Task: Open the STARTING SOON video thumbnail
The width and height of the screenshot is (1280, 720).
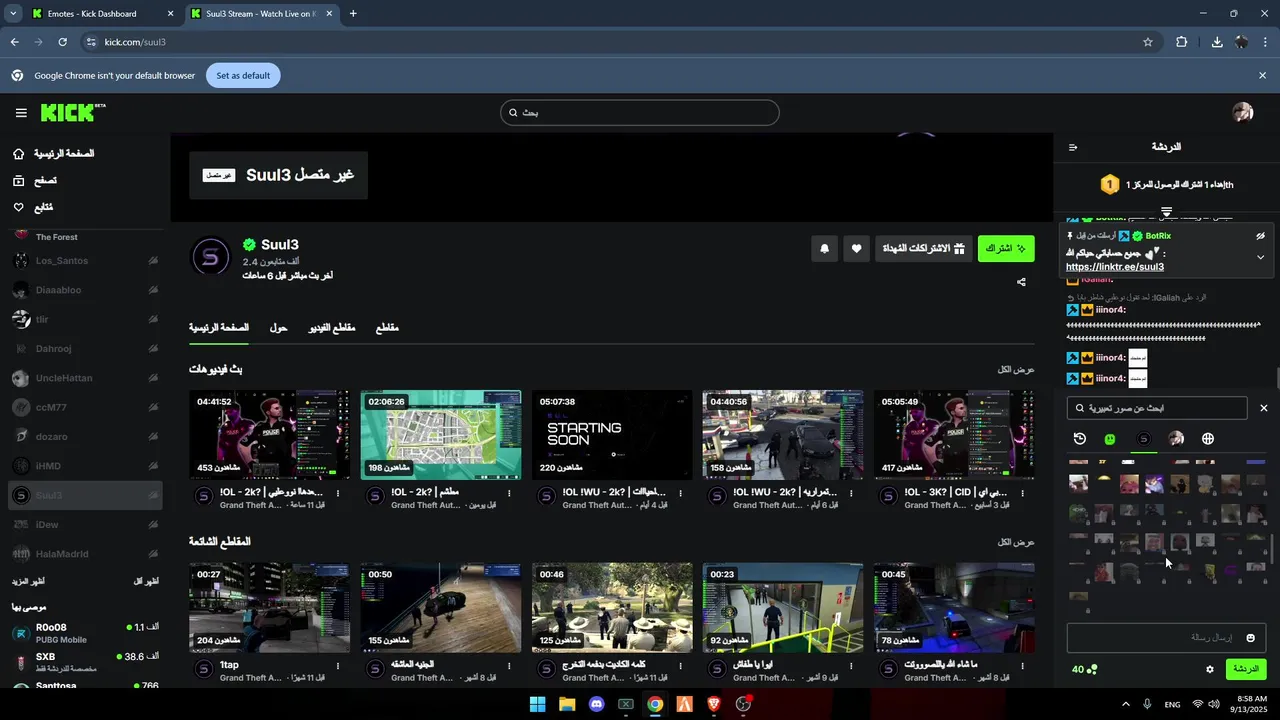Action: click(x=612, y=435)
